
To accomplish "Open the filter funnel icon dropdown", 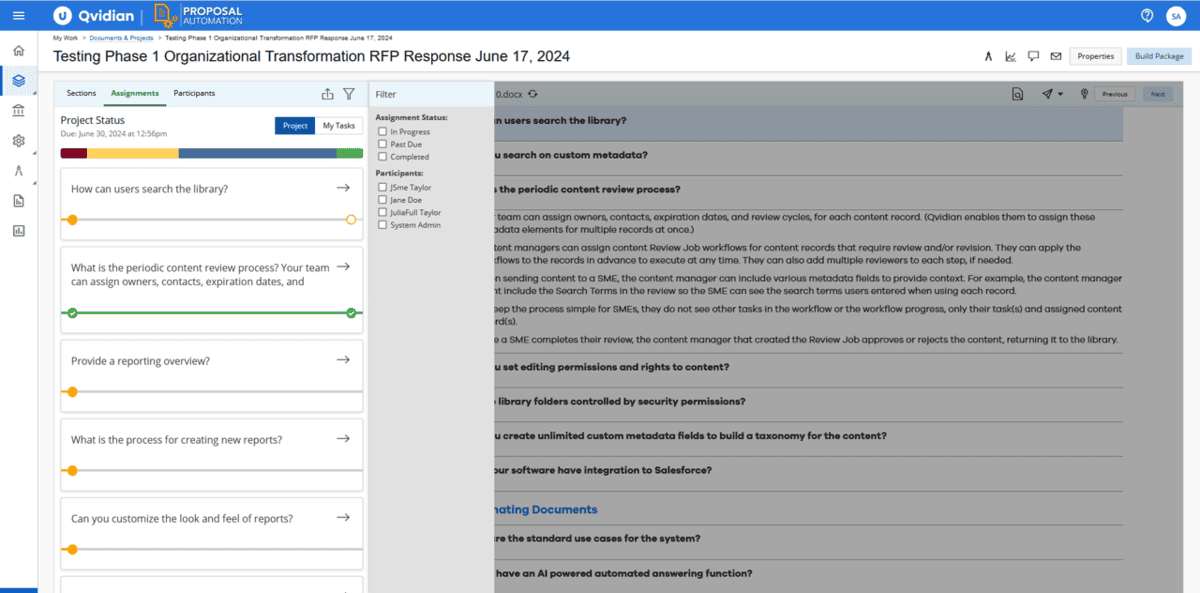I will [348, 92].
